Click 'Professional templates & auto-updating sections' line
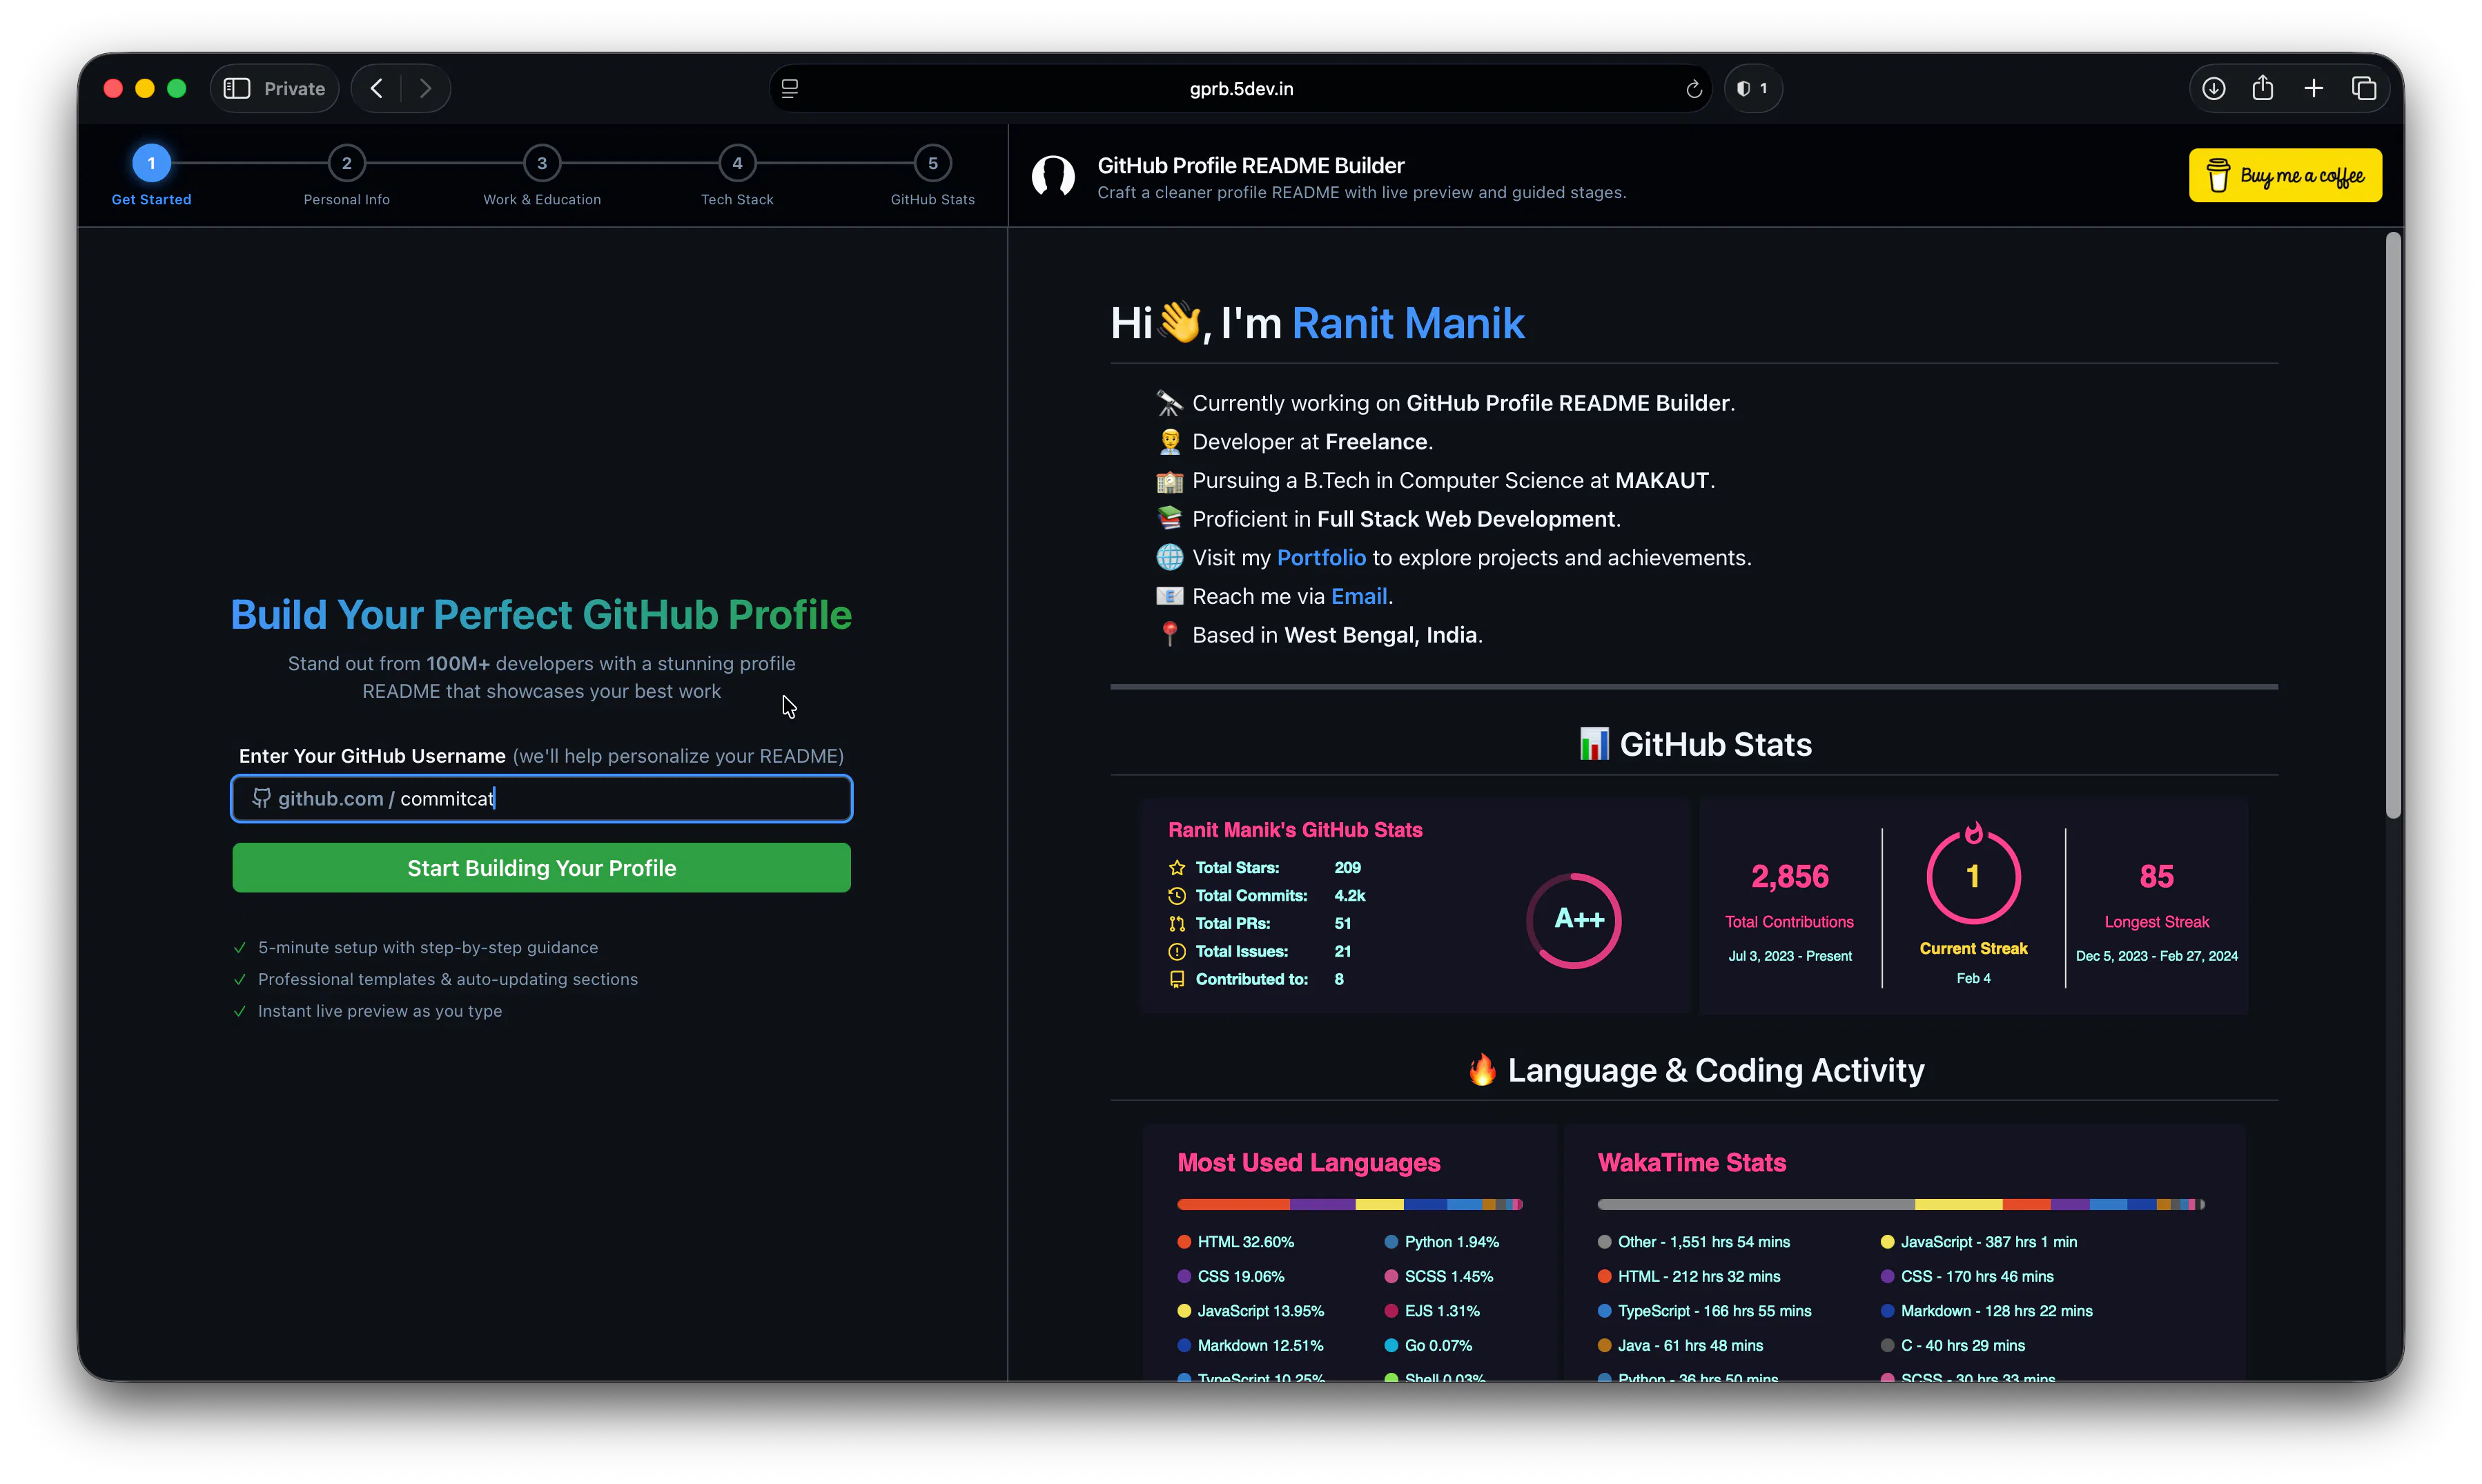Image resolution: width=2482 pixels, height=1484 pixels. coord(448,979)
